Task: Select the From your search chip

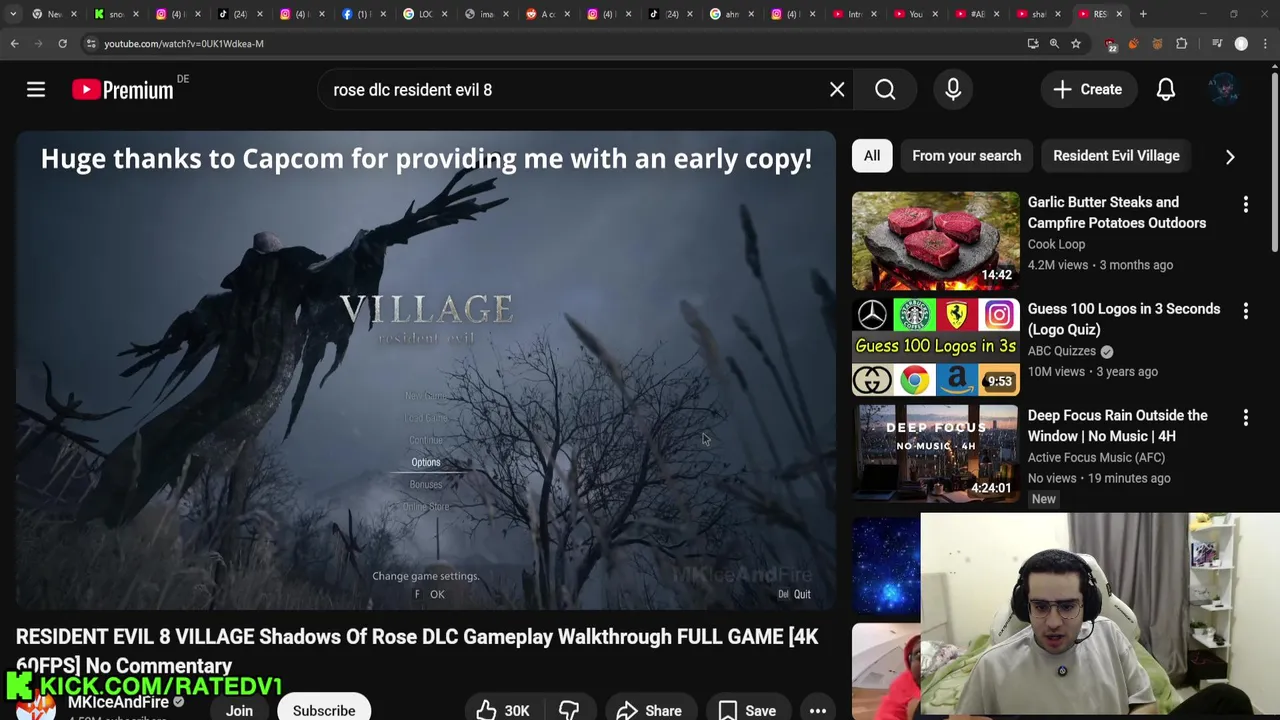Action: (966, 156)
